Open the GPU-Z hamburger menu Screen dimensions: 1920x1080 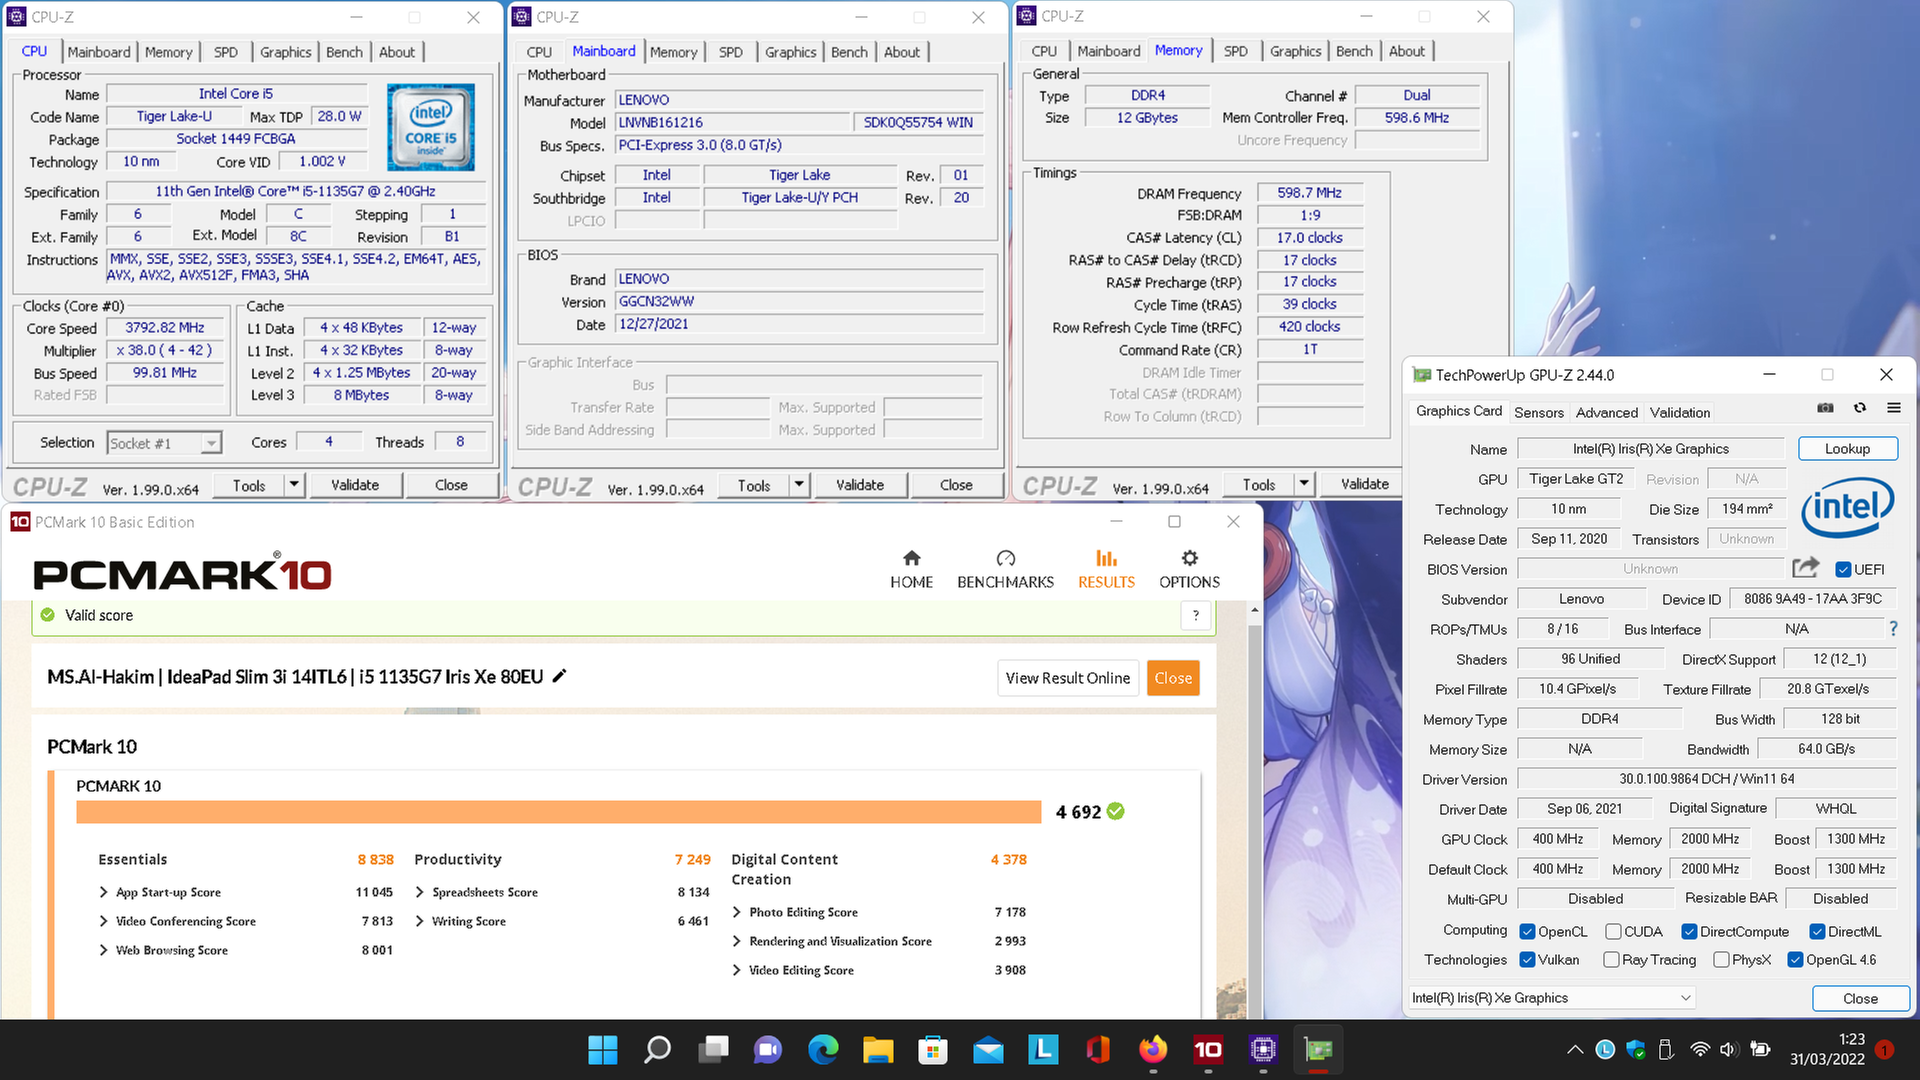[x=1894, y=408]
